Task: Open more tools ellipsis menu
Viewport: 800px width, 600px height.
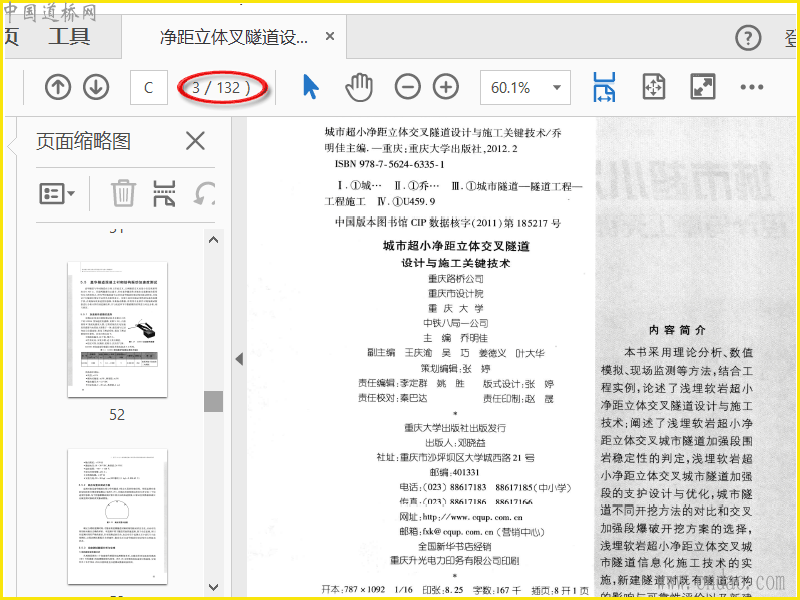Action: tap(752, 87)
